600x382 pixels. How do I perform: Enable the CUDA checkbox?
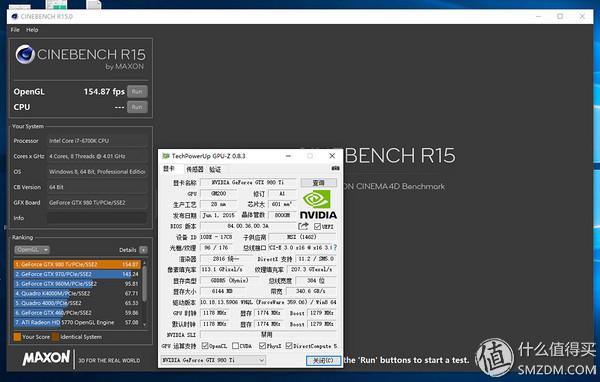(235, 346)
